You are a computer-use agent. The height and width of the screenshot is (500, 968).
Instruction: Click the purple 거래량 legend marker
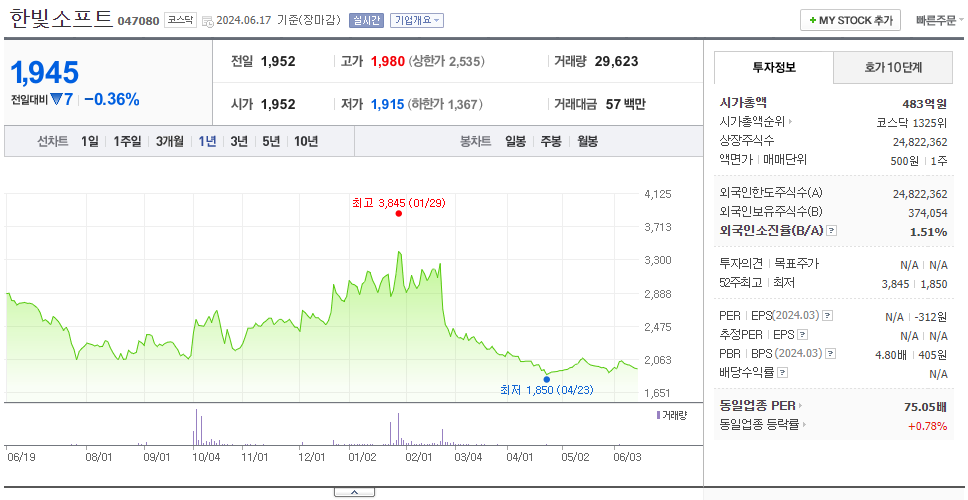click(x=658, y=415)
